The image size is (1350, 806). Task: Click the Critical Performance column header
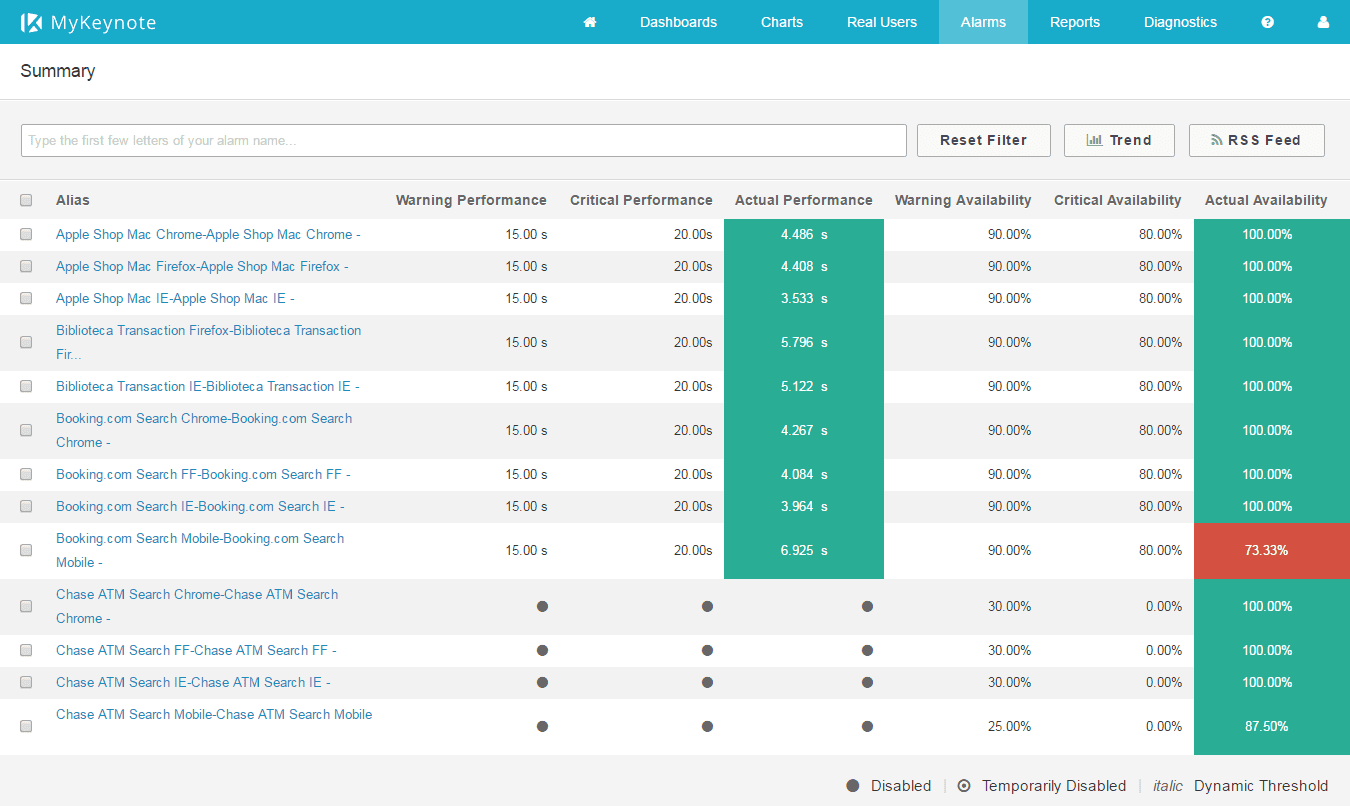(641, 200)
